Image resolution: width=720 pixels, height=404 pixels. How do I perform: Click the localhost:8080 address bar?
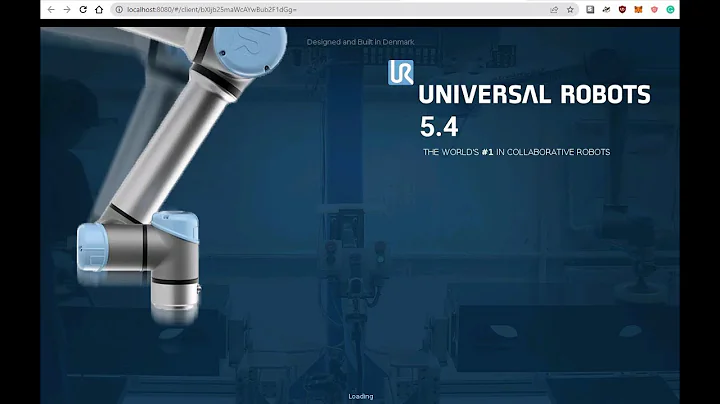343,10
